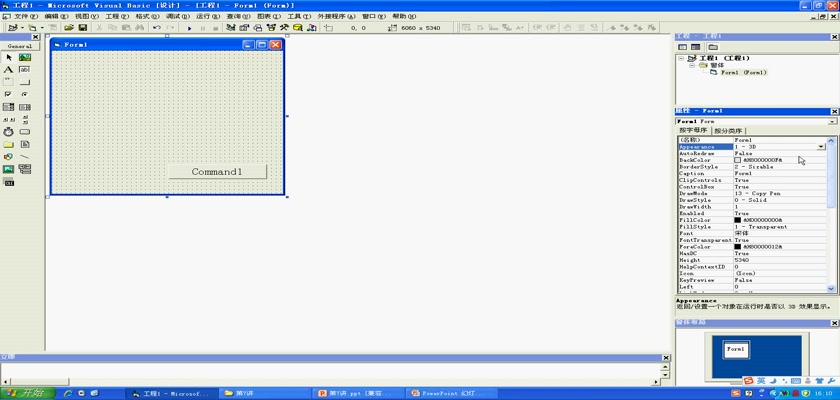
Task: Select Form1 (Form1) in the project tree
Action: [743, 72]
